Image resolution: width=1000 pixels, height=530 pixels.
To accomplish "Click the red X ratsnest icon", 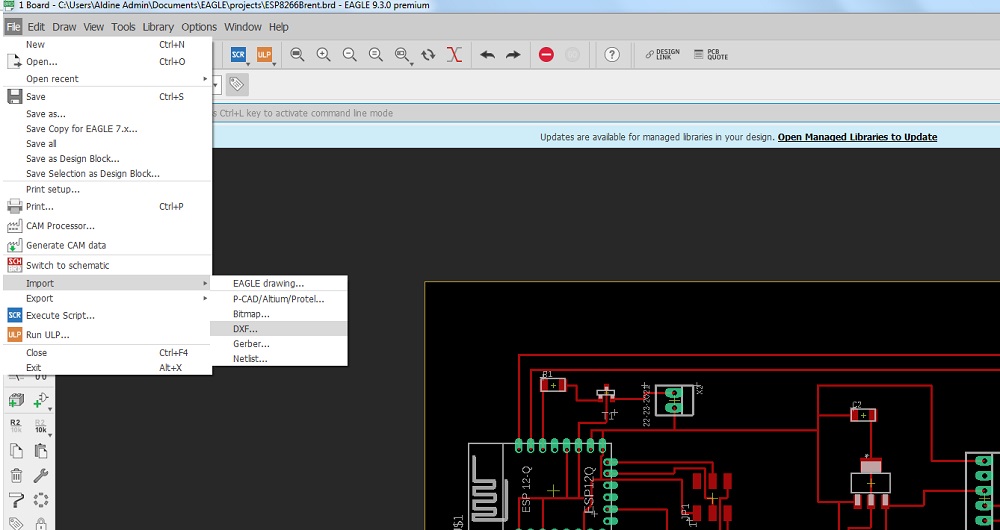I will pyautogui.click(x=454, y=55).
